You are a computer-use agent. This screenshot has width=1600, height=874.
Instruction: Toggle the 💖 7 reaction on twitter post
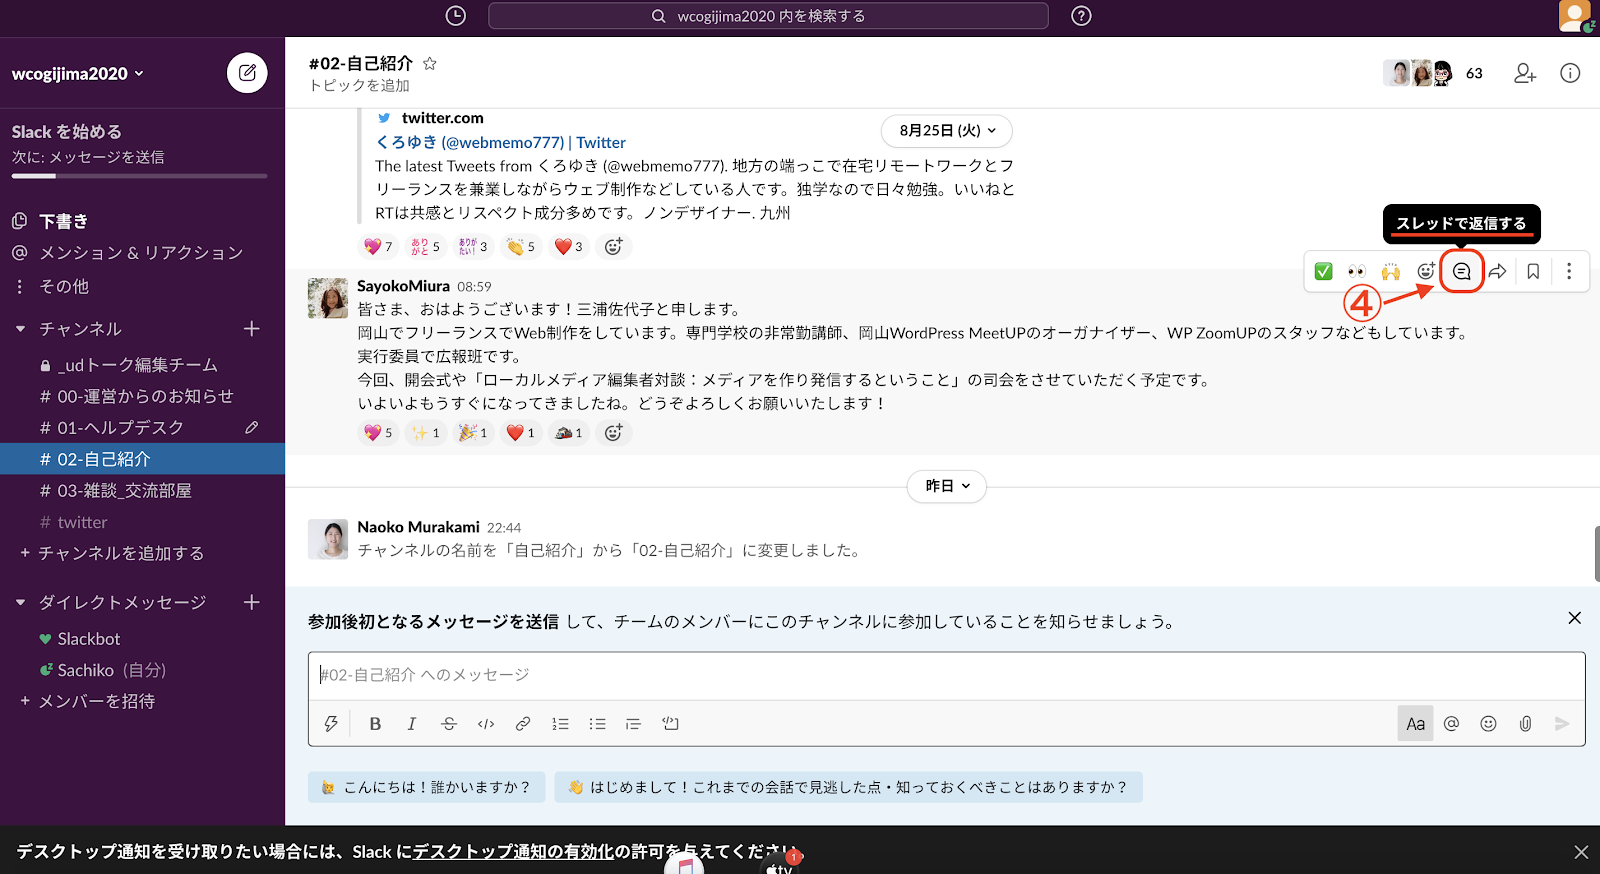(378, 246)
